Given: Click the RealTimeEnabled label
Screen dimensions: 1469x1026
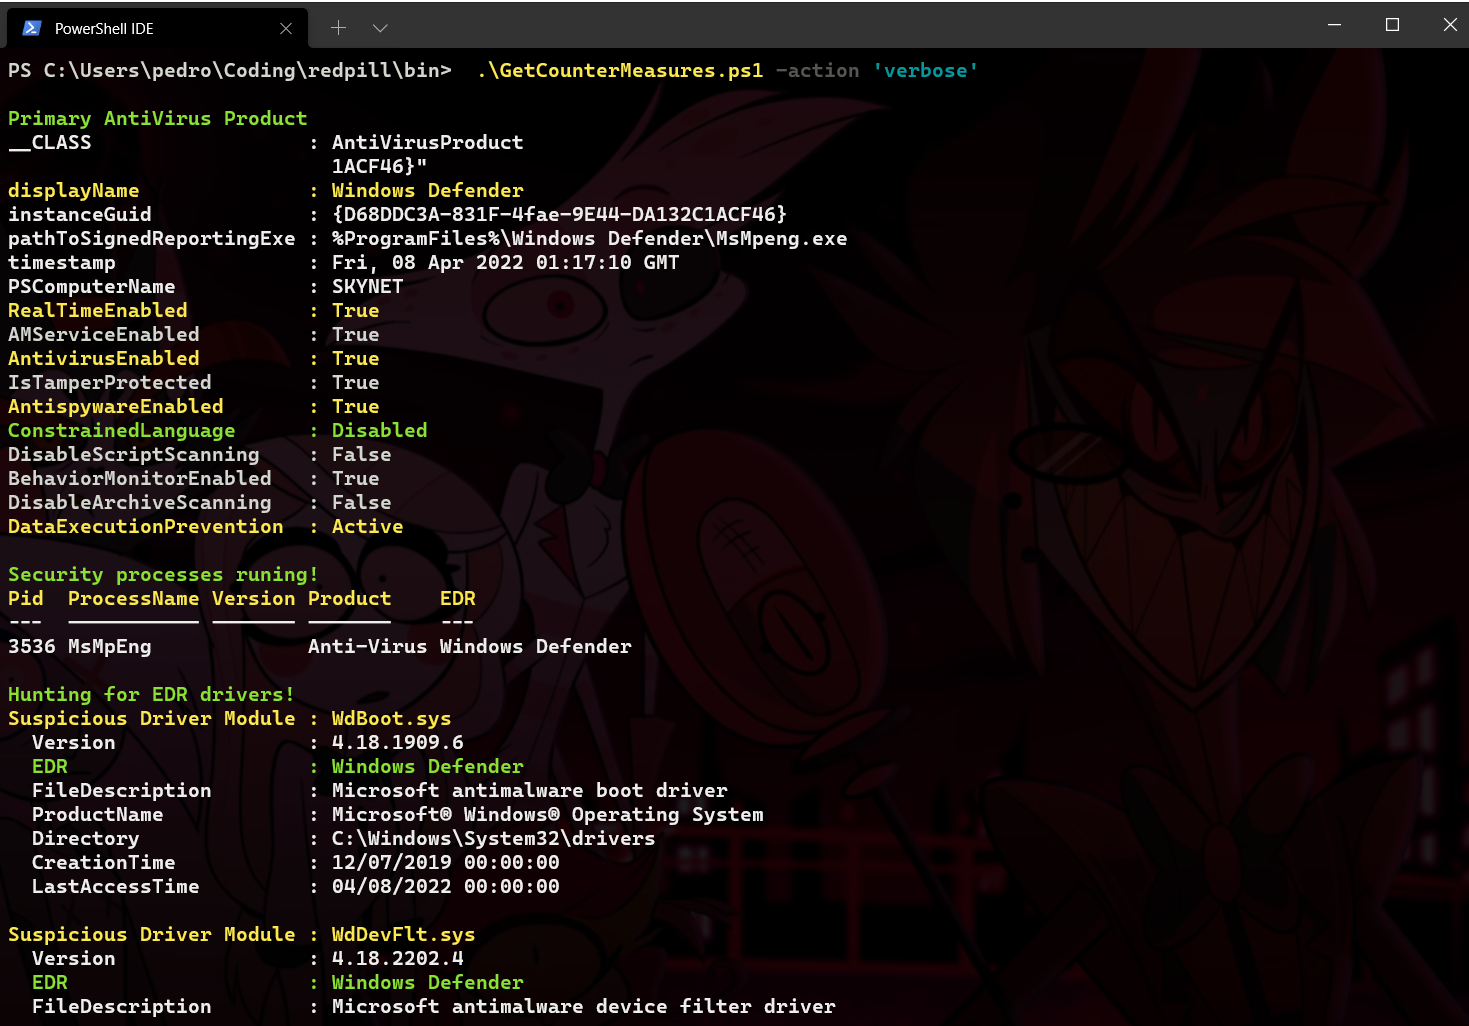Looking at the screenshot, I should coord(97,311).
